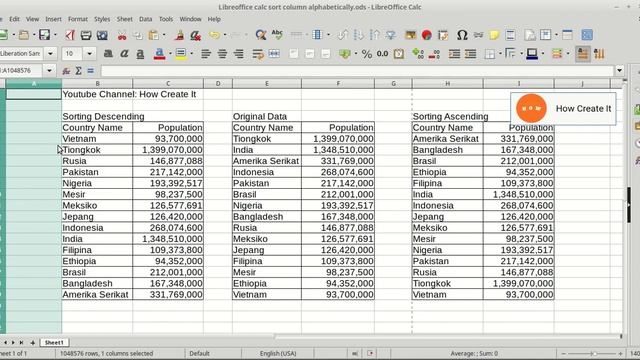Screen dimensions: 640x360
Task: Toggle AutoFilter funnel icon
Action: click(391, 35)
